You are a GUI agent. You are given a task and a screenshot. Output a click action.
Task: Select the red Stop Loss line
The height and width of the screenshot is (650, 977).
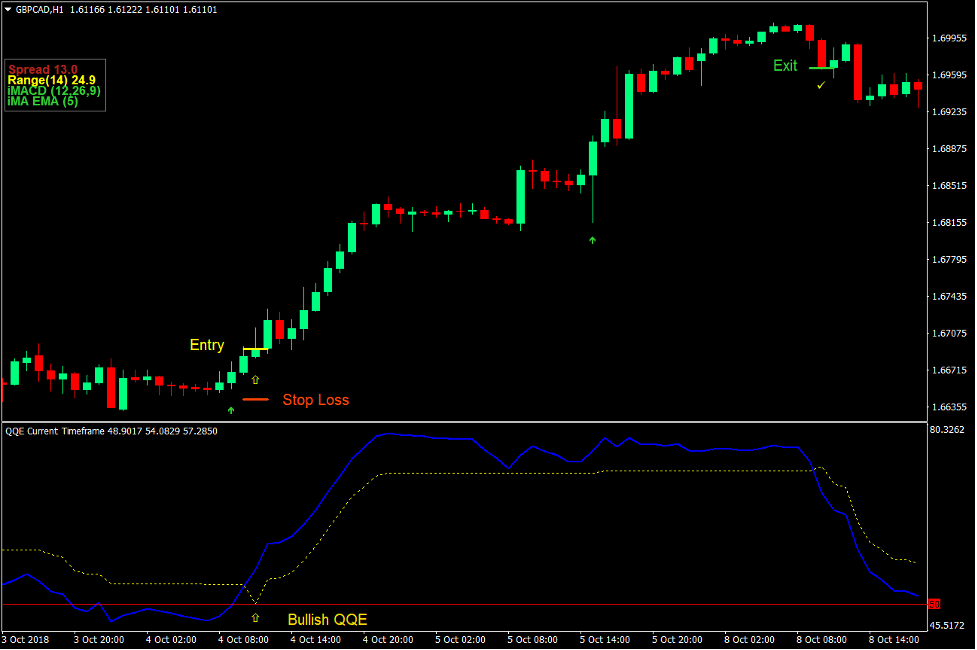tap(256, 399)
